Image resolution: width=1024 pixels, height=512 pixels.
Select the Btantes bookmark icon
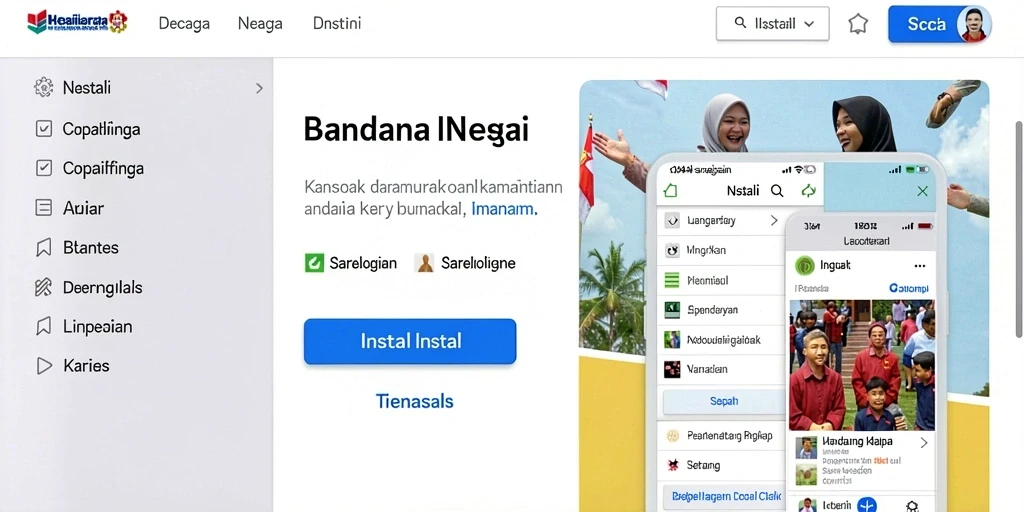coord(43,248)
